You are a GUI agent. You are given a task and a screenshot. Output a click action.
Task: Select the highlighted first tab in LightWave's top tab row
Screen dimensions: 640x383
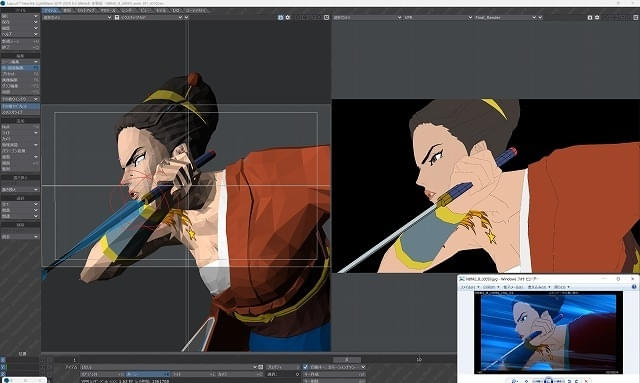pos(51,11)
